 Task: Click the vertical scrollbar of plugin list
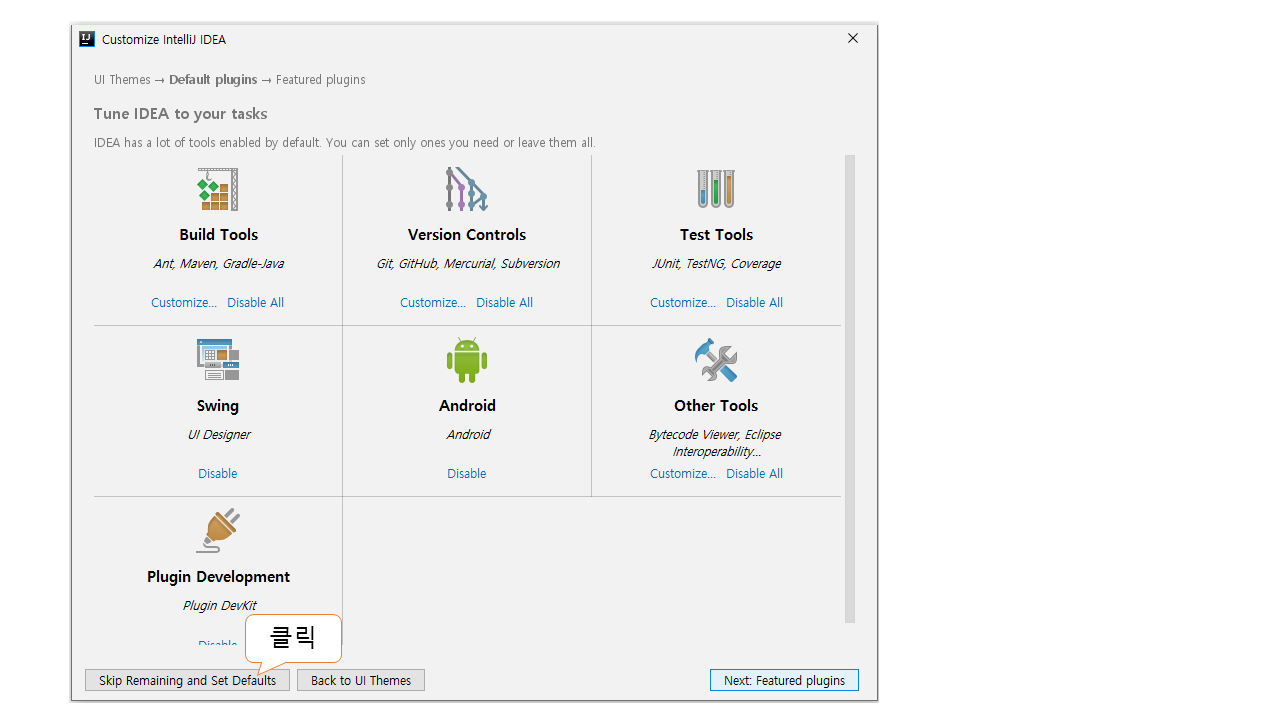[850, 388]
